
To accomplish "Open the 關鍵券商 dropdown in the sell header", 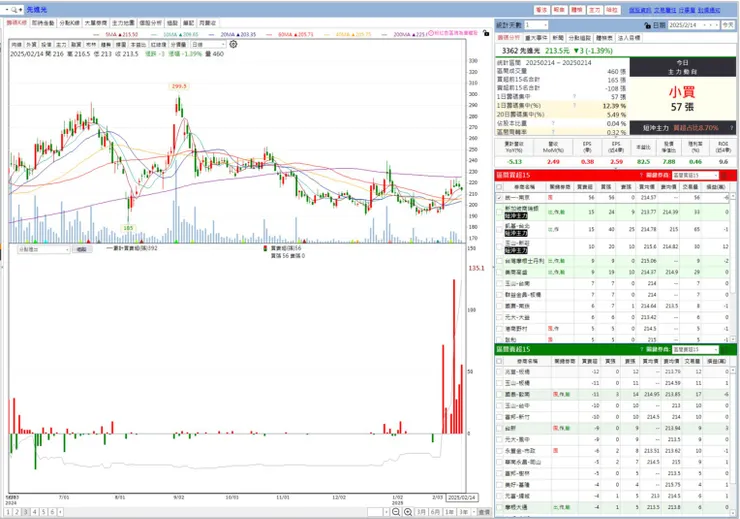I will point(695,350).
